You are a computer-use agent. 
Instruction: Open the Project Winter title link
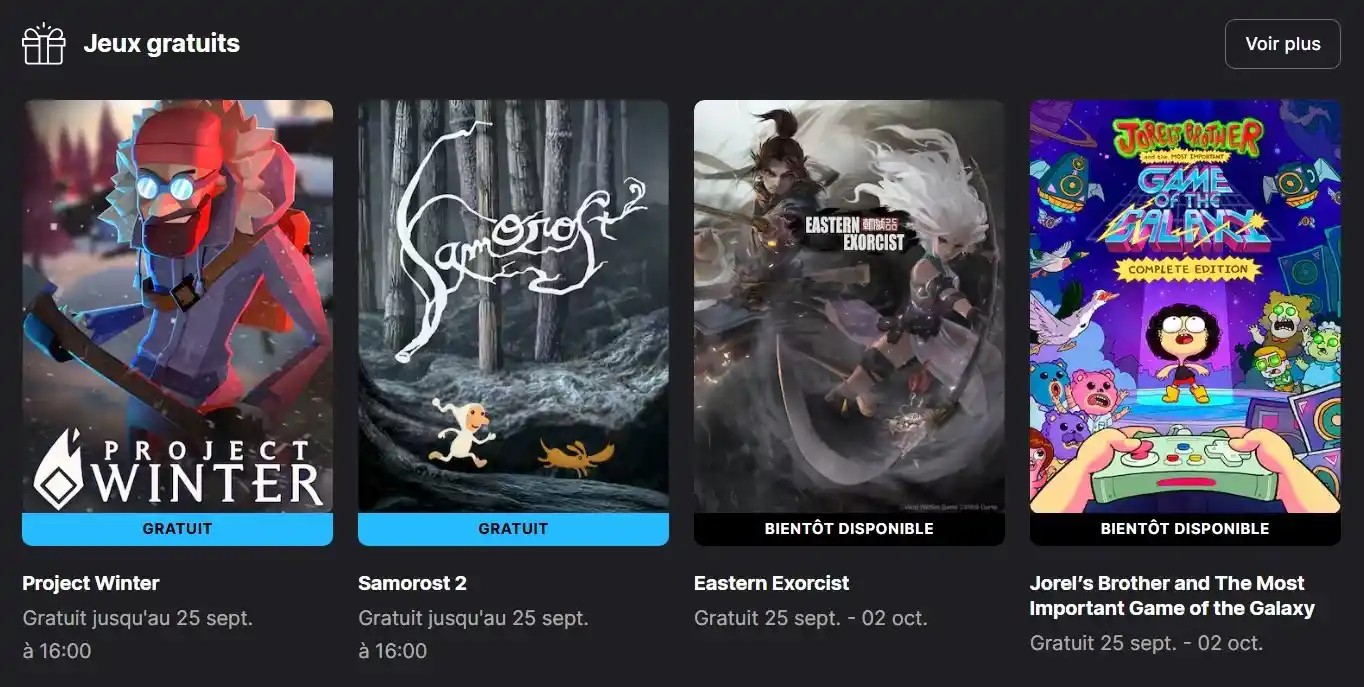pos(91,583)
